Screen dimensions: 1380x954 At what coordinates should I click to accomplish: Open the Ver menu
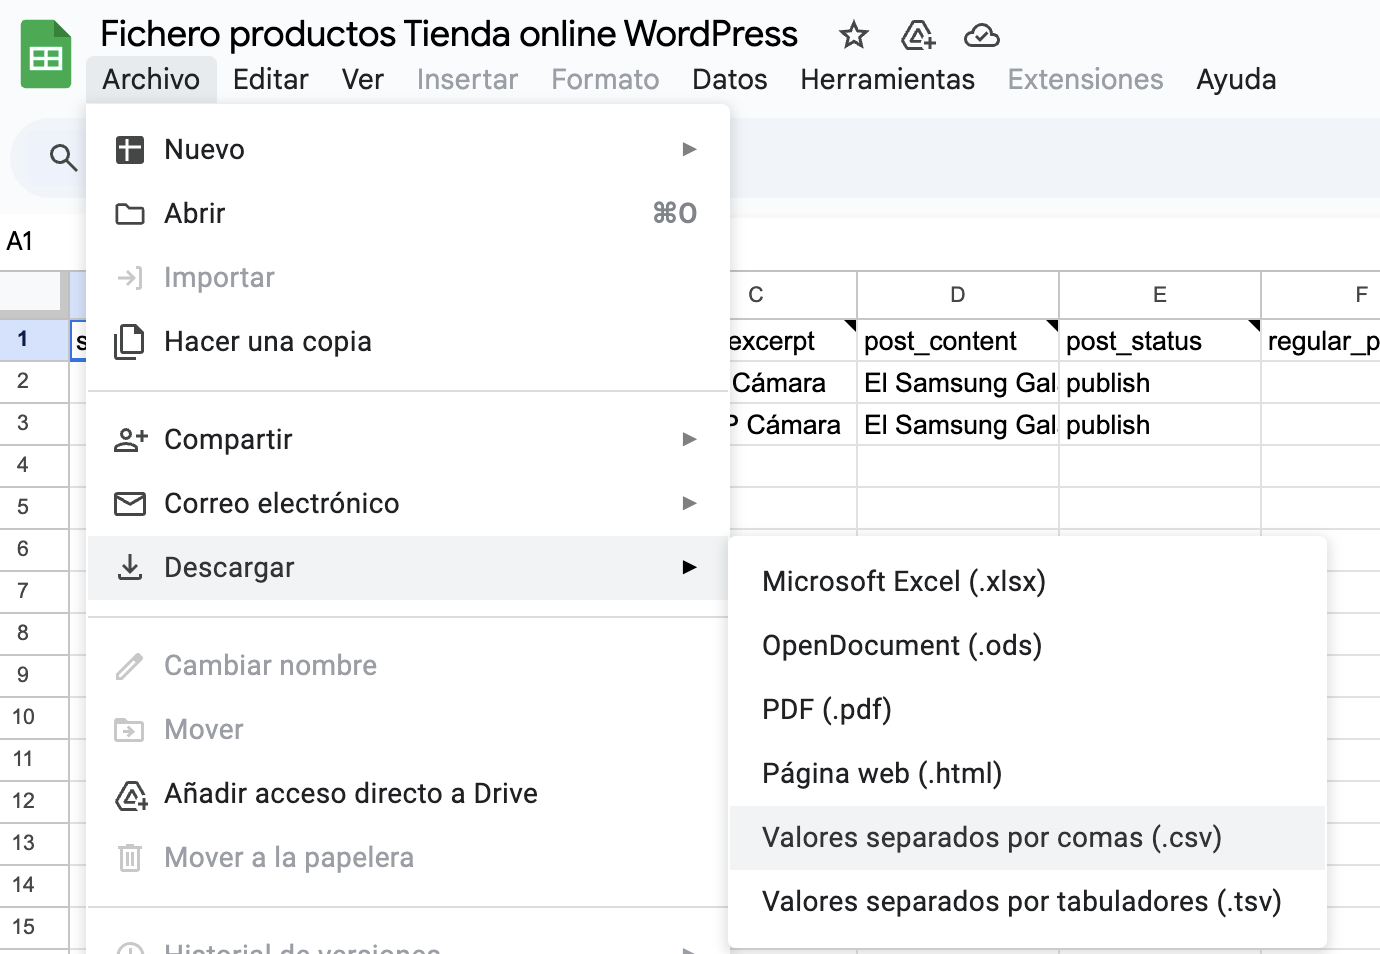363,80
